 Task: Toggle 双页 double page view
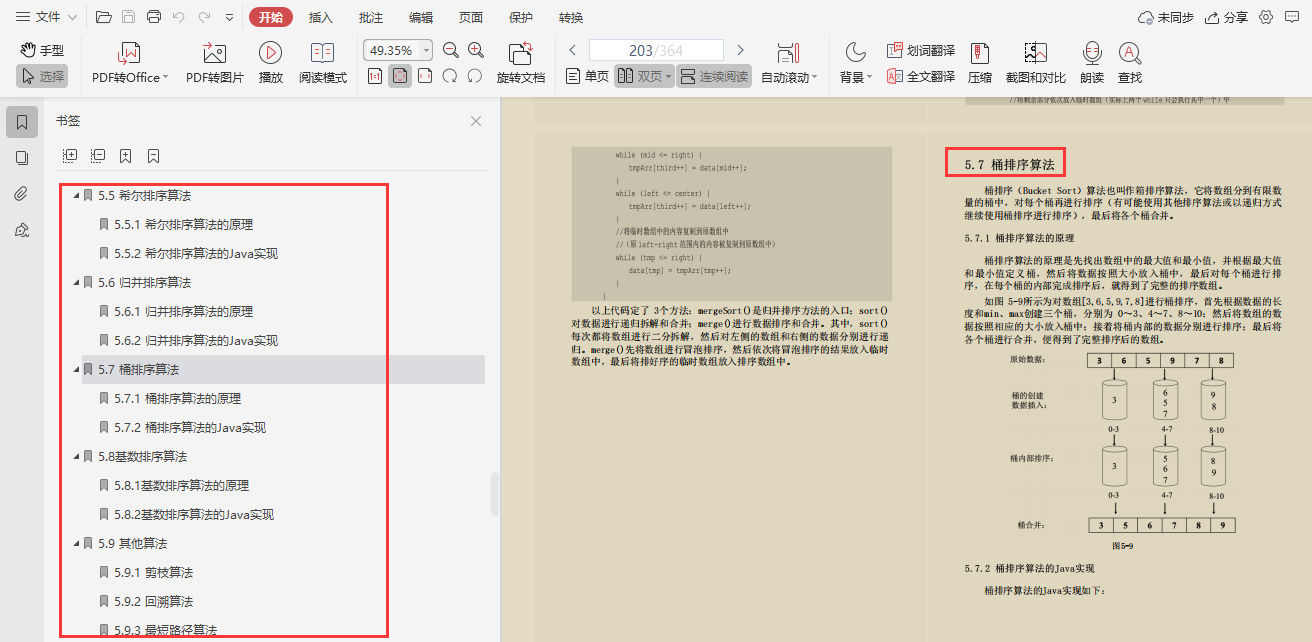tap(643, 76)
